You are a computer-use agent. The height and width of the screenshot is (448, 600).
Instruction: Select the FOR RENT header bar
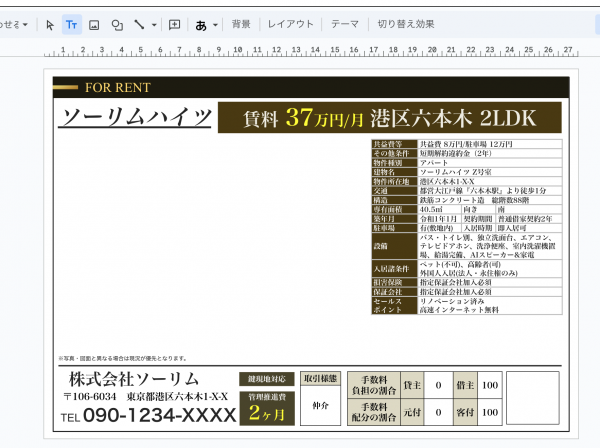click(310, 87)
